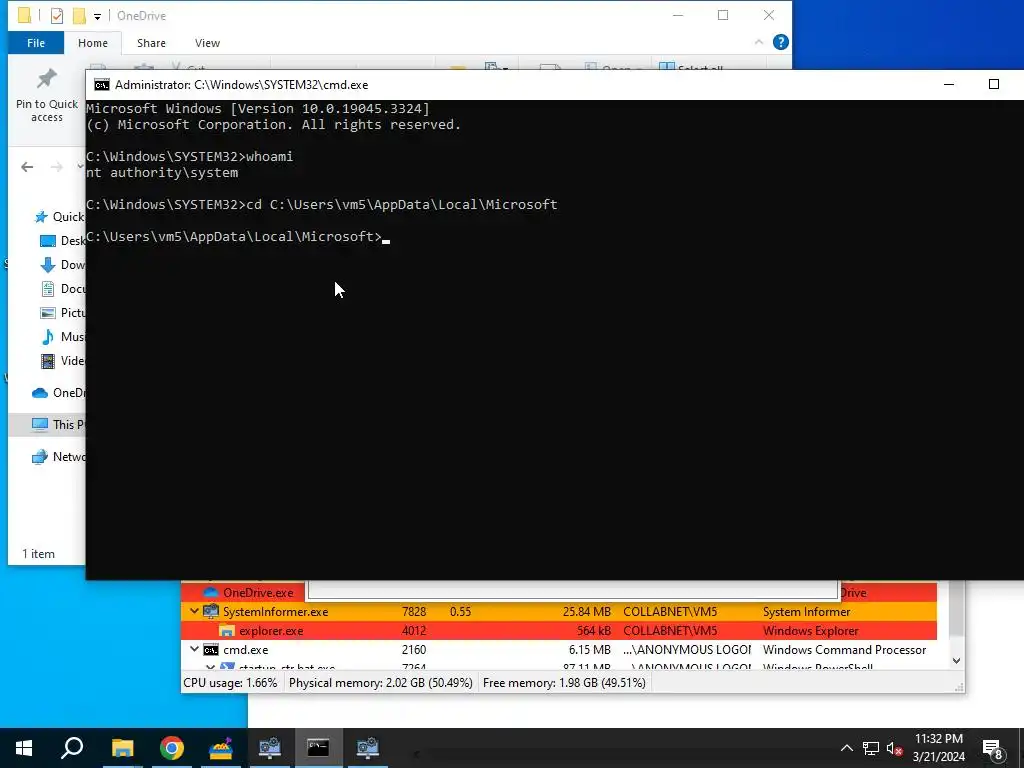Maximize the cmd.exe window
Viewport: 1024px width, 768px height.
click(x=993, y=84)
